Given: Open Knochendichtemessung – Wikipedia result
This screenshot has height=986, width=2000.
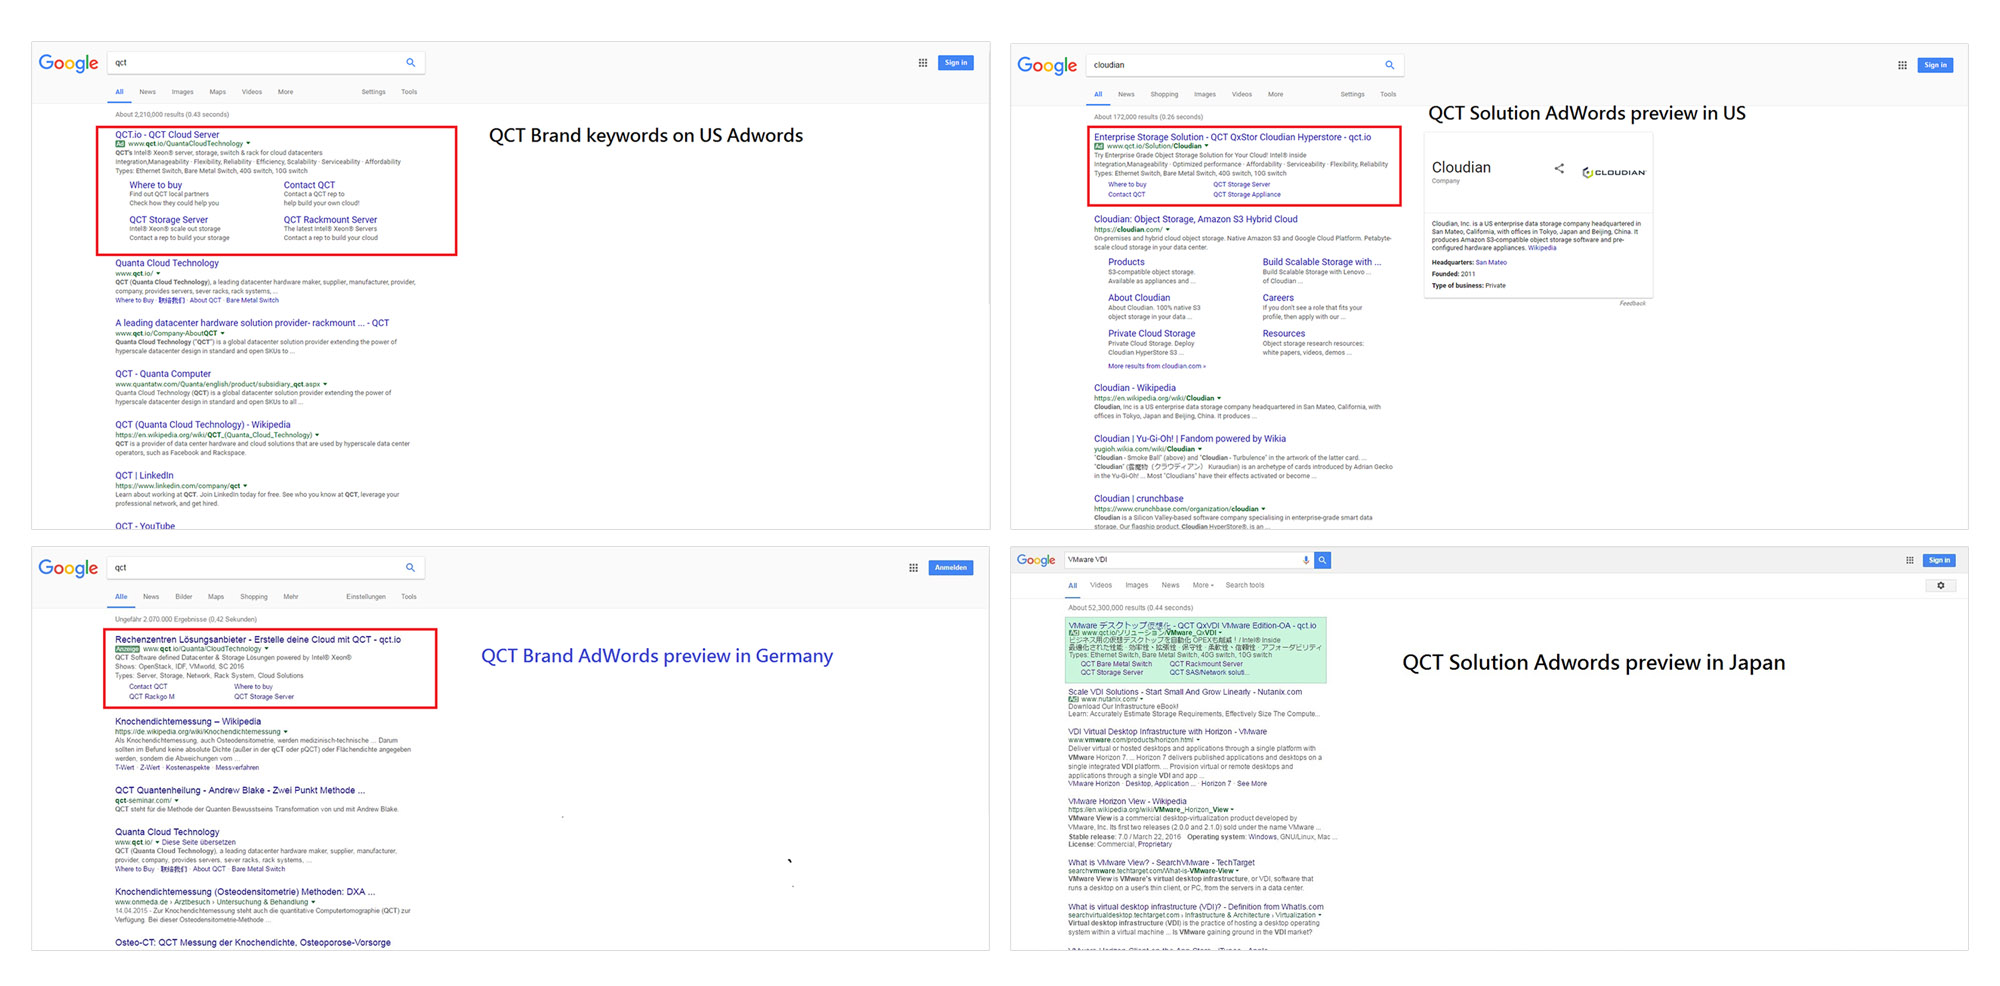Looking at the screenshot, I should pyautogui.click(x=188, y=721).
